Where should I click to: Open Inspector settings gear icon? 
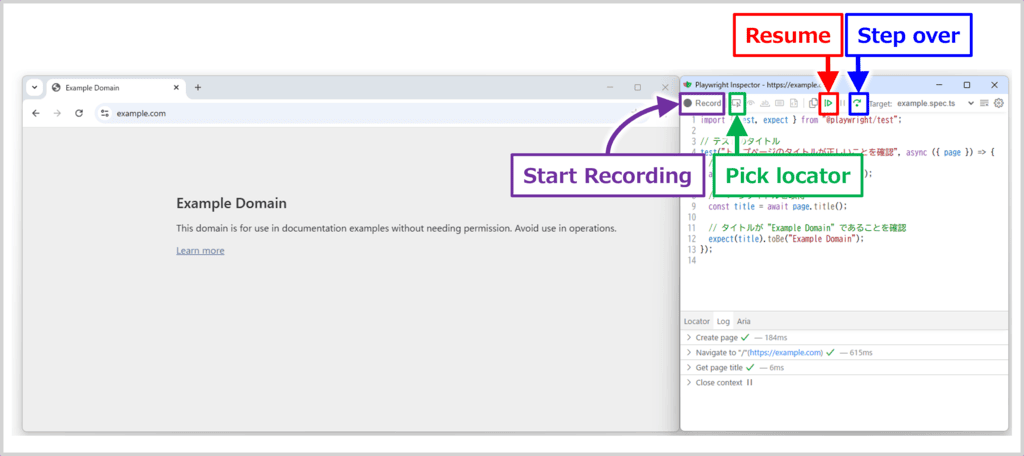click(998, 103)
